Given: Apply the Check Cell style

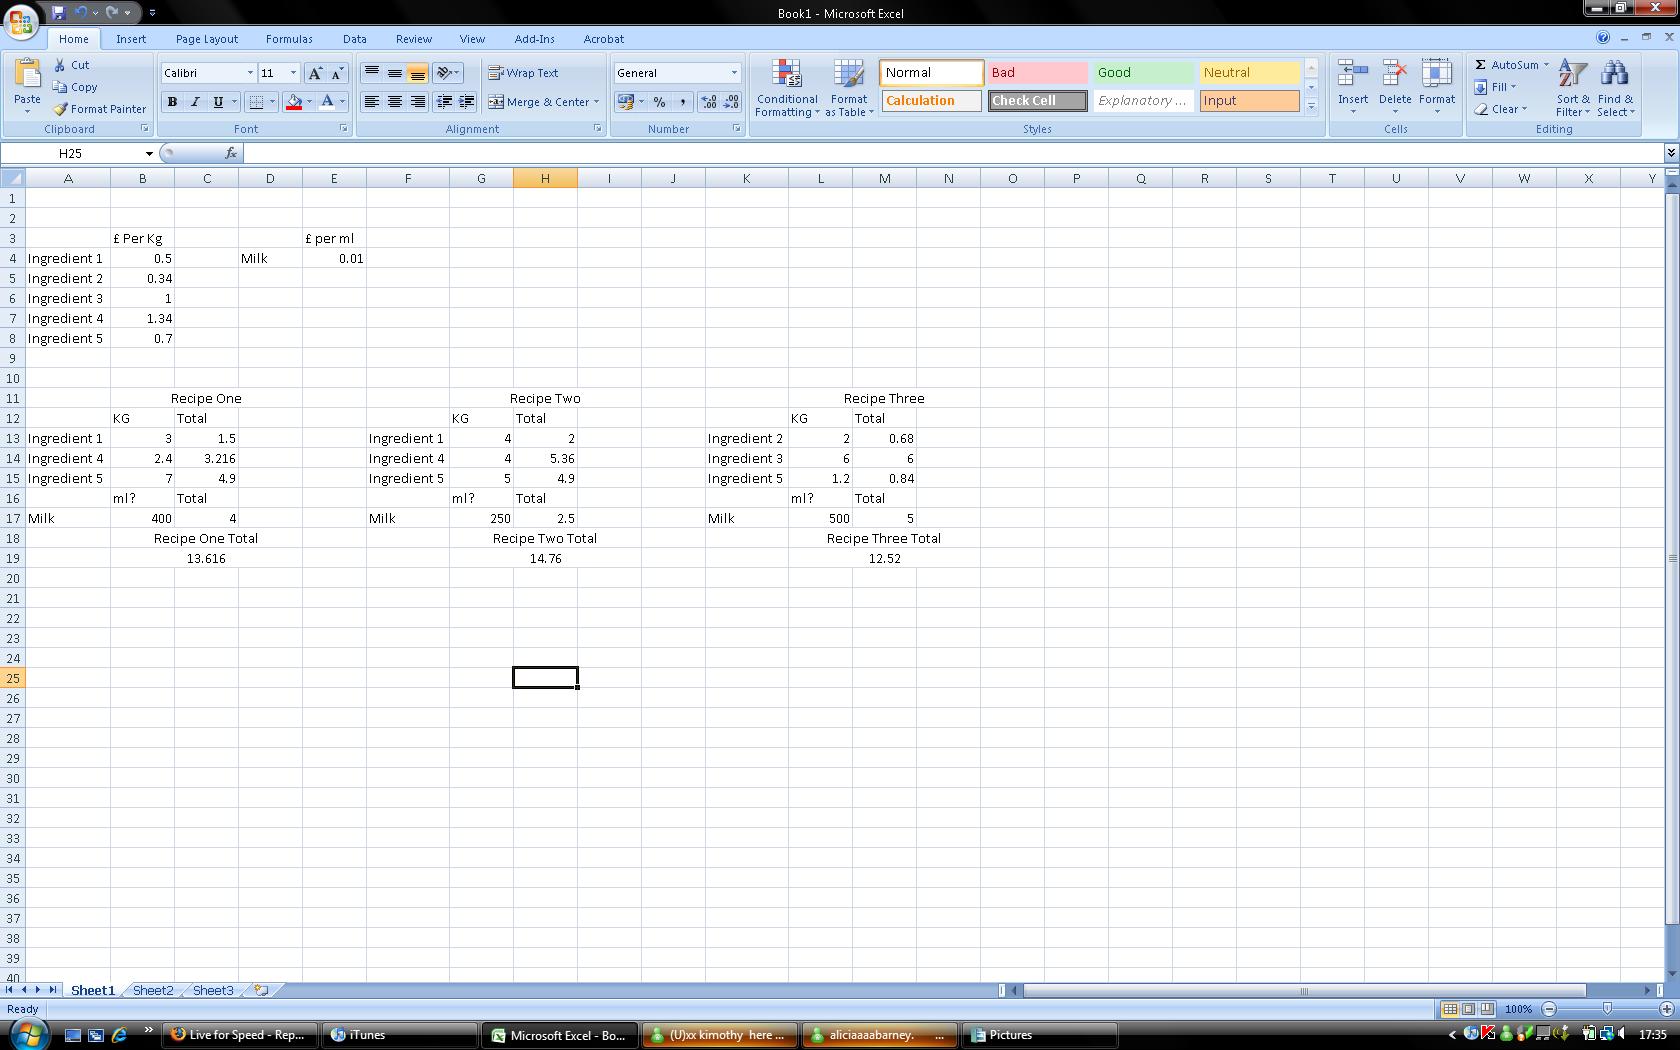Looking at the screenshot, I should tap(1037, 101).
